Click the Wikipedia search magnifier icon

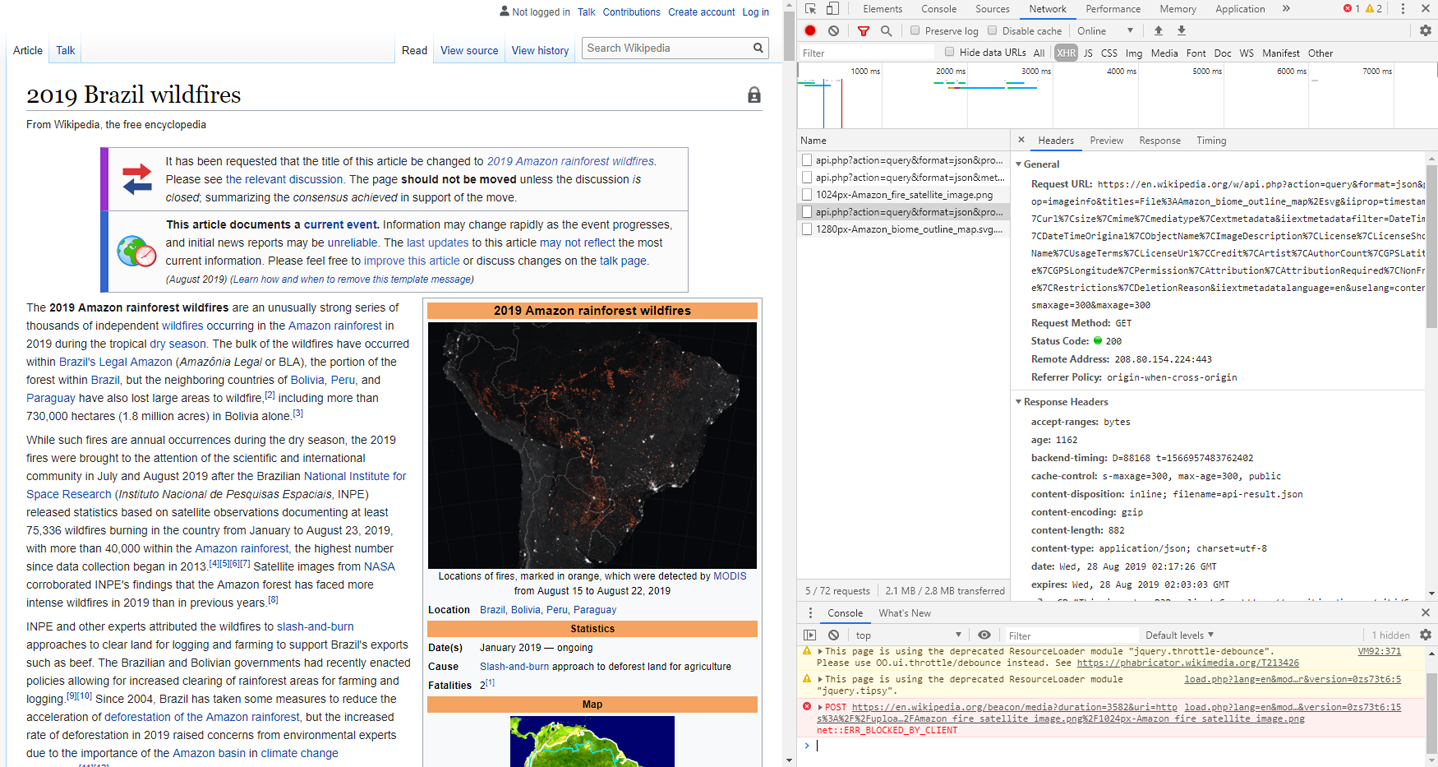click(759, 48)
